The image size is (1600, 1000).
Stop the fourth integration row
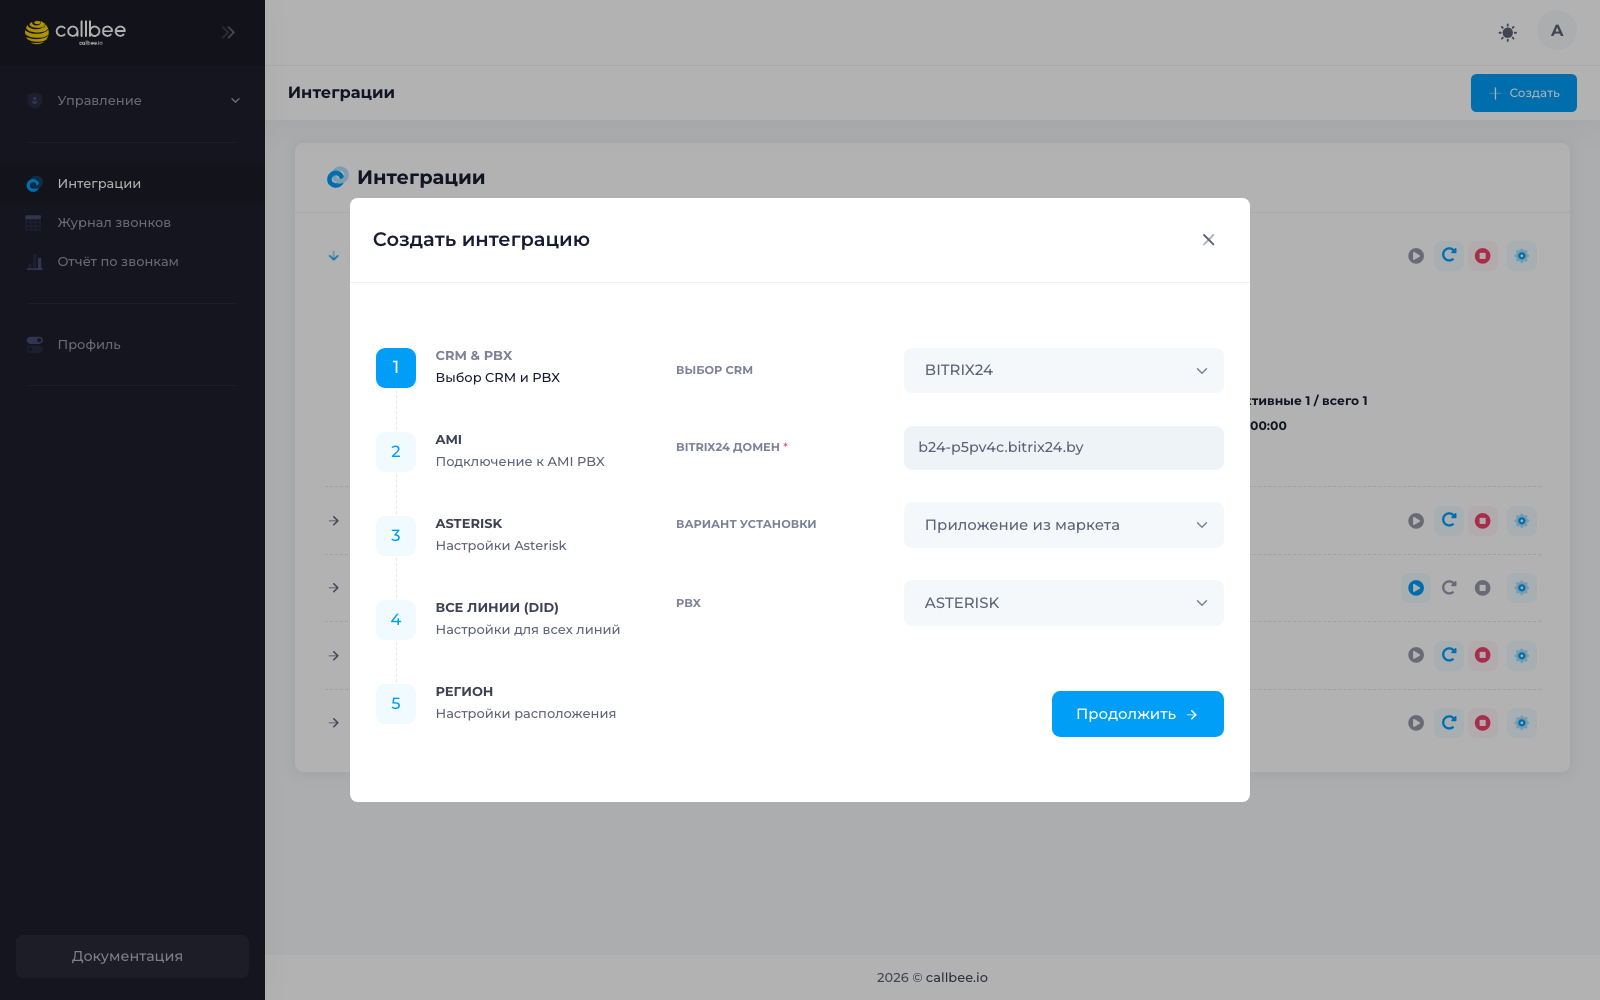(x=1483, y=655)
